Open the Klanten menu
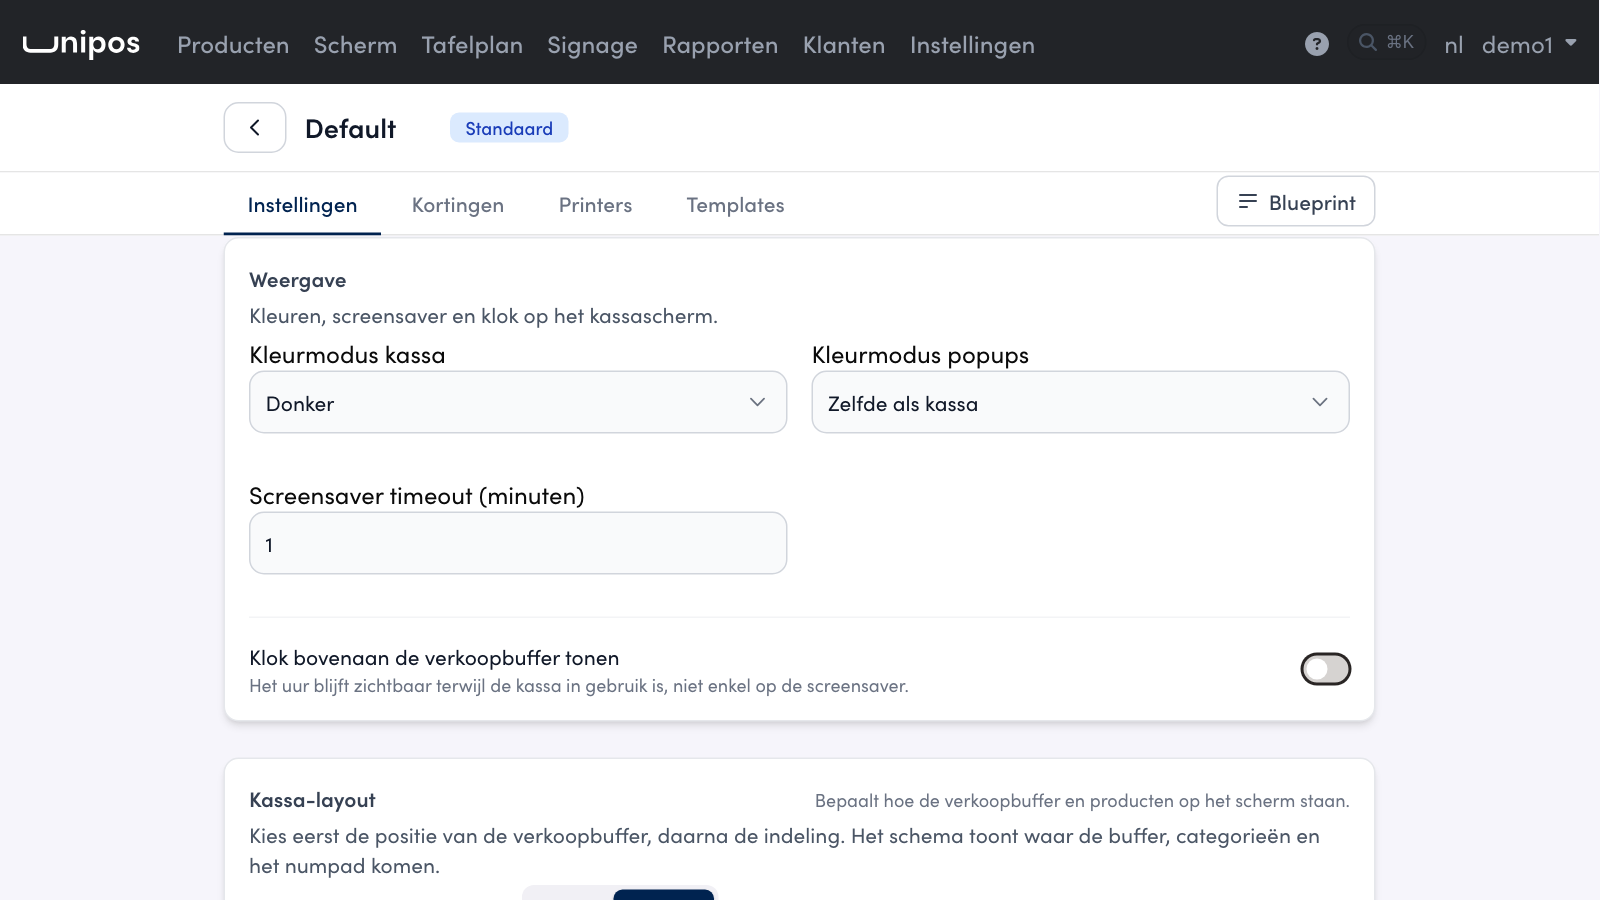The width and height of the screenshot is (1600, 900). 844,45
